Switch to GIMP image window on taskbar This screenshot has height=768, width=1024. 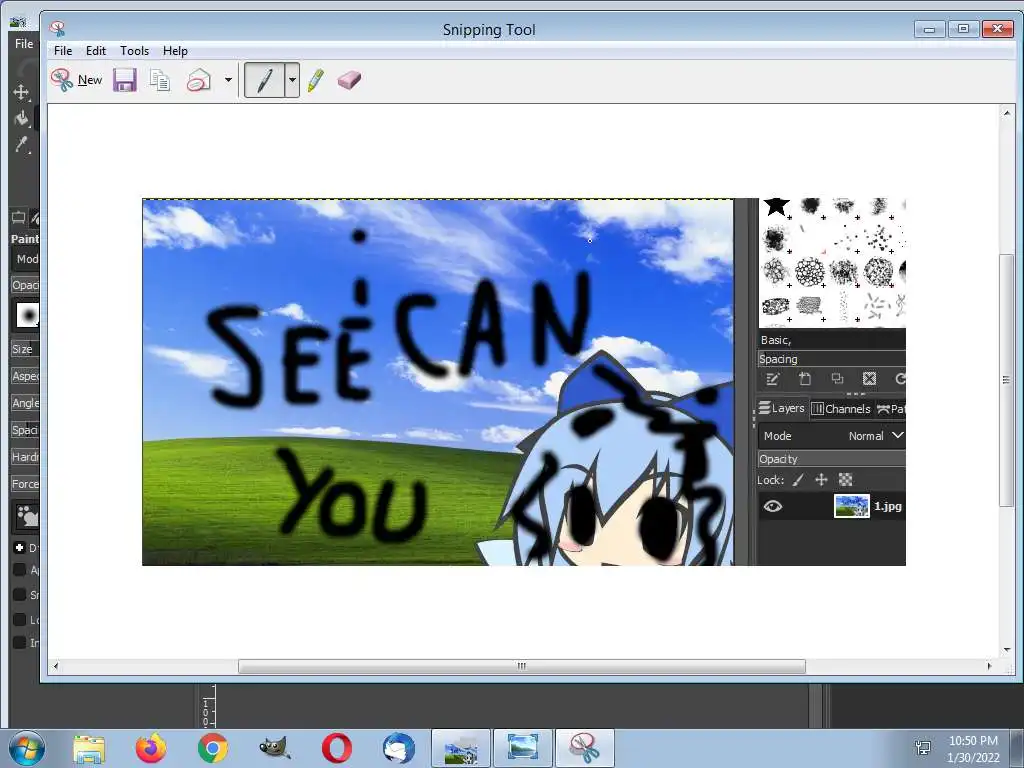click(x=461, y=748)
